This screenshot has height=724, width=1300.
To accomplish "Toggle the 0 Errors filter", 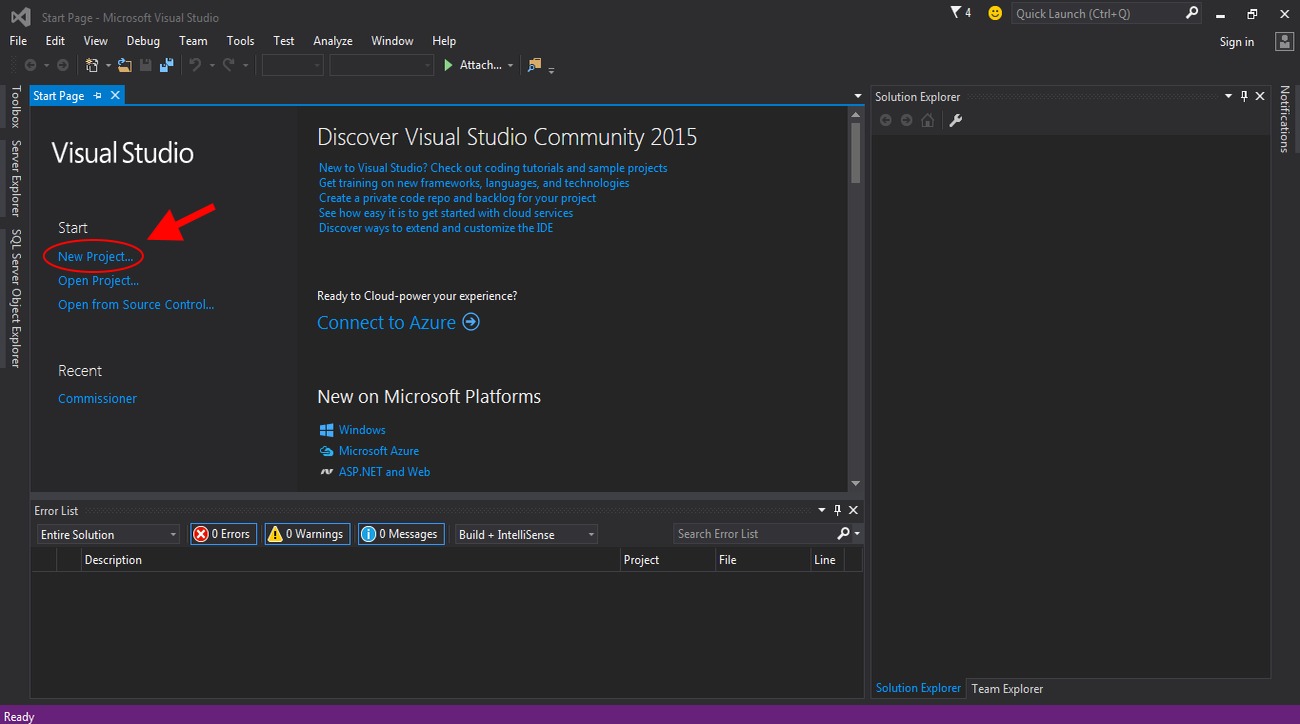I will tap(222, 534).
